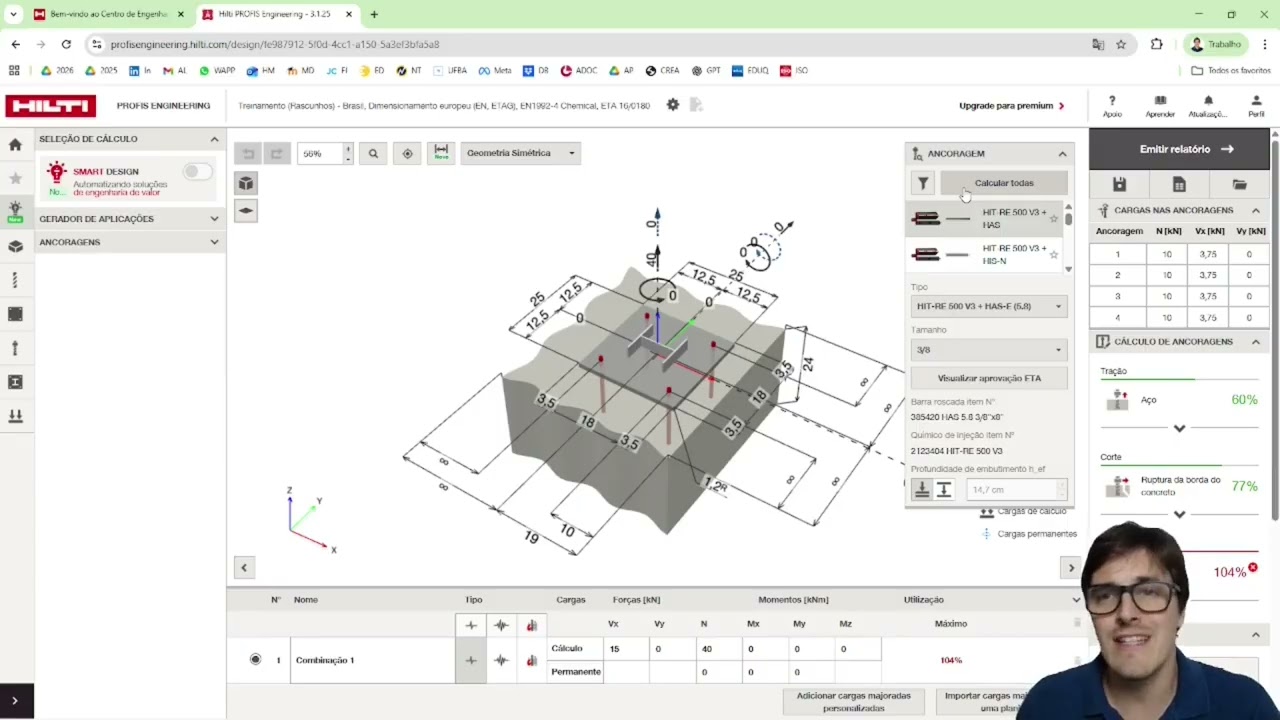Viewport: 1280px width, 720px height.
Task: Click Adicionar cargas majoradas personalizadas button
Action: pyautogui.click(x=853, y=702)
